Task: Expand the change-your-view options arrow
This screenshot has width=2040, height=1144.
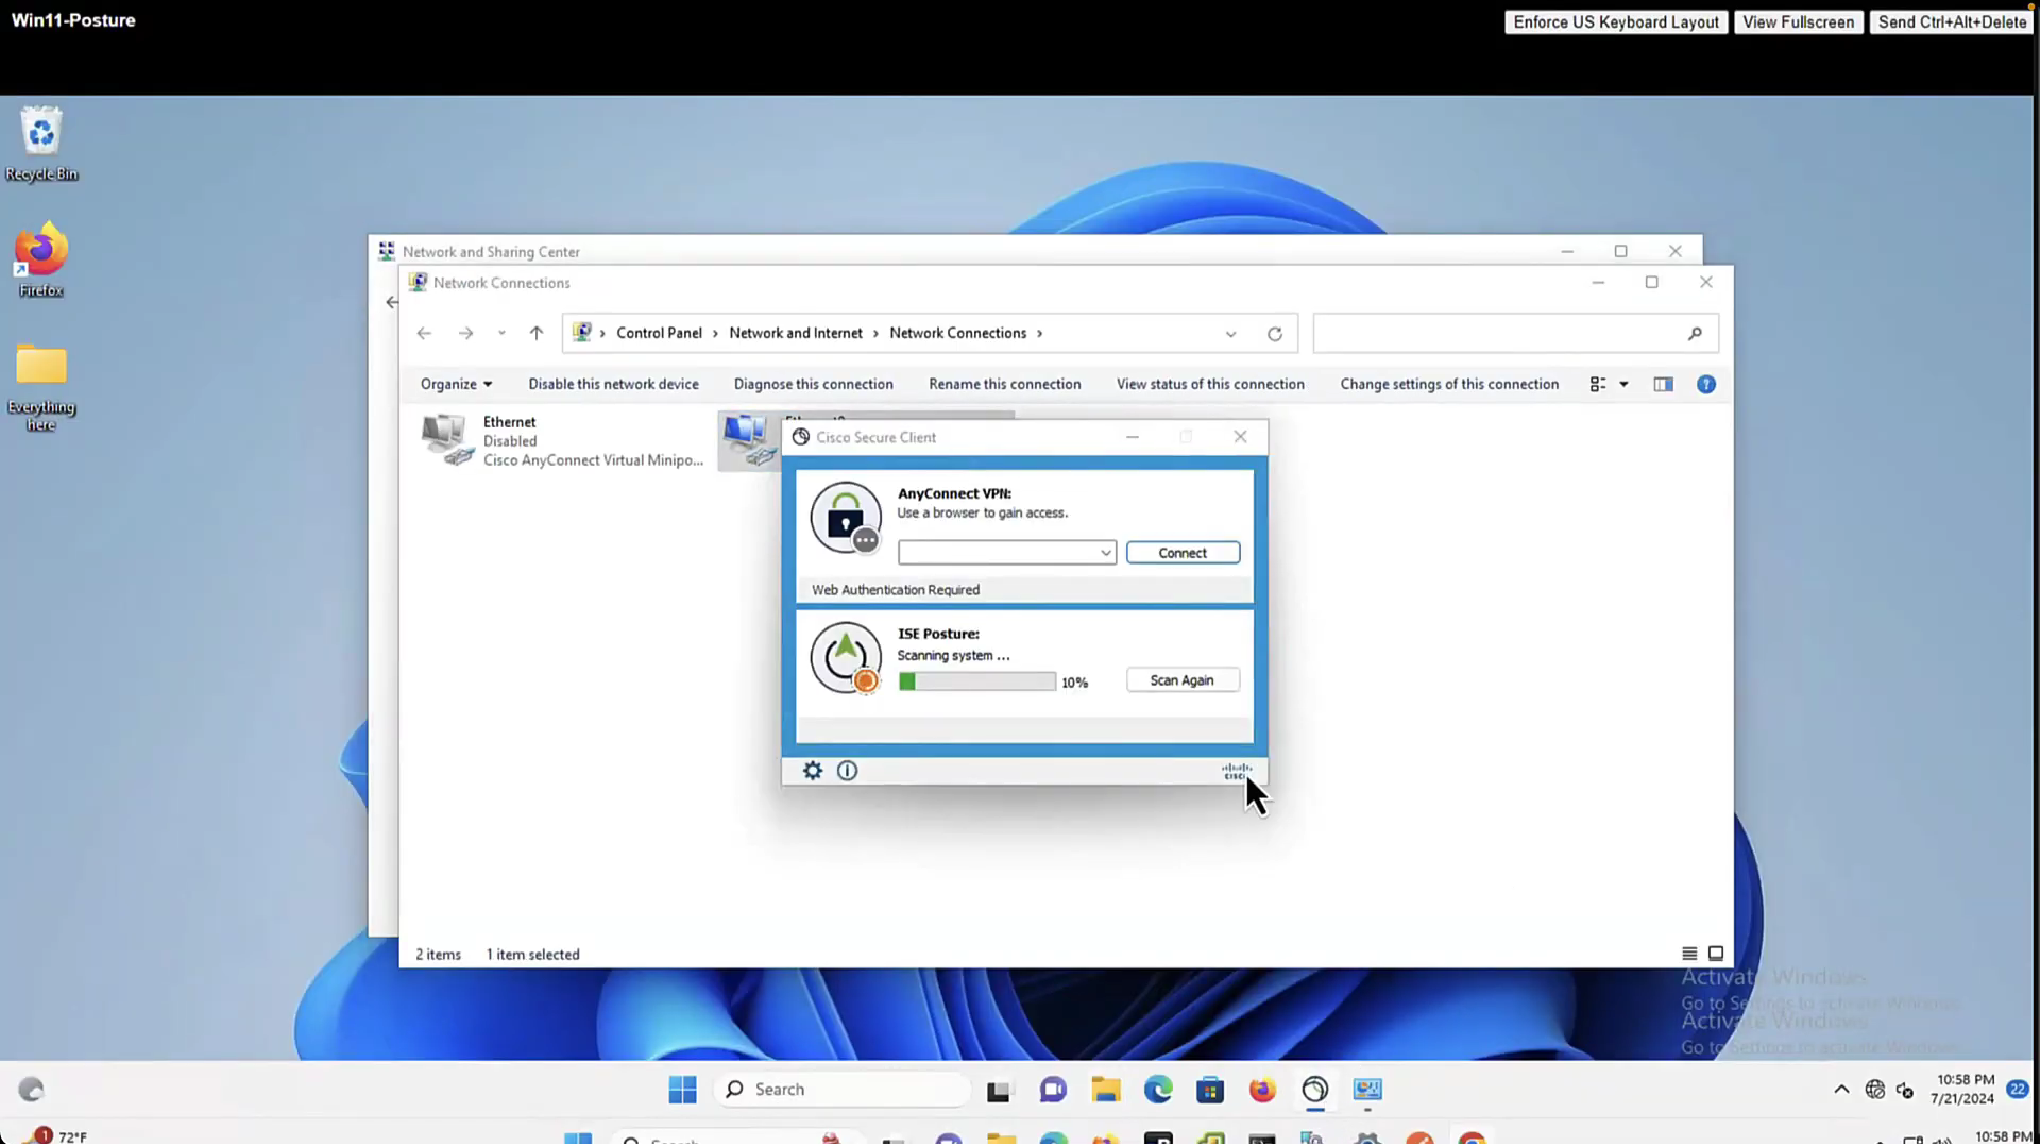Action: [1624, 384]
